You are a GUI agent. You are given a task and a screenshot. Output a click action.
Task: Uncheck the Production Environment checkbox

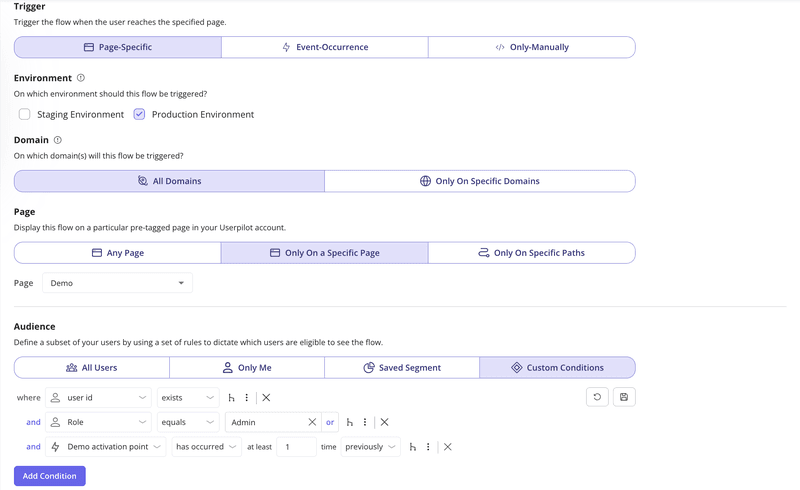coord(139,114)
